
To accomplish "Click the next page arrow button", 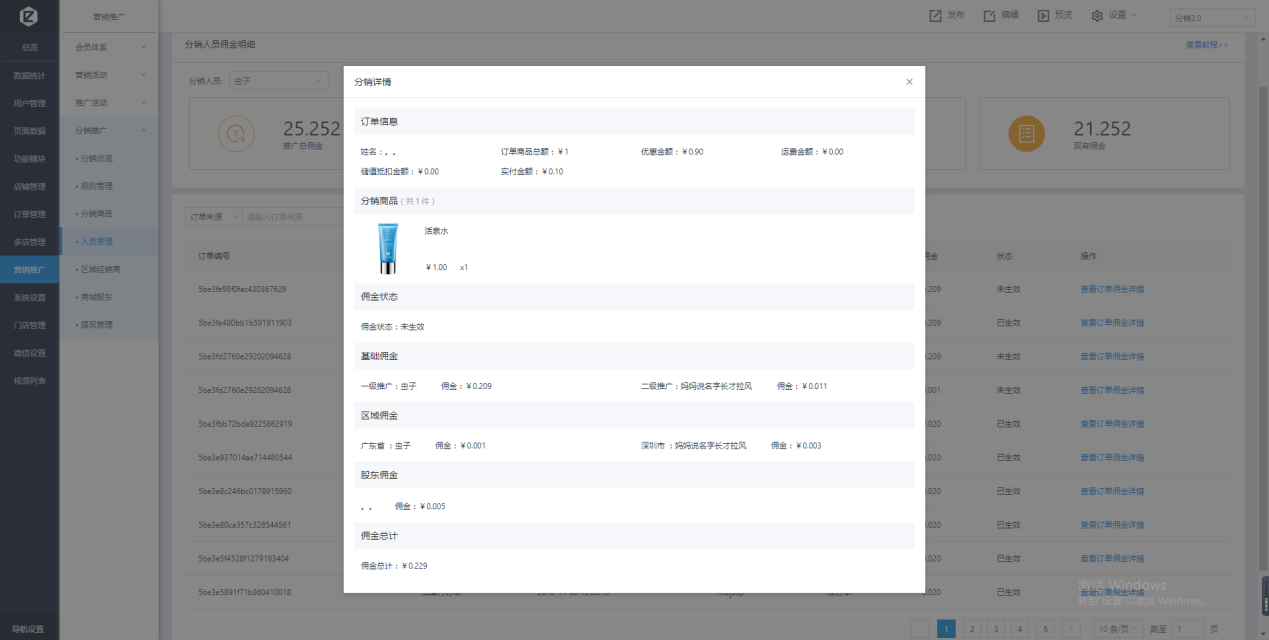I will [x=1070, y=629].
